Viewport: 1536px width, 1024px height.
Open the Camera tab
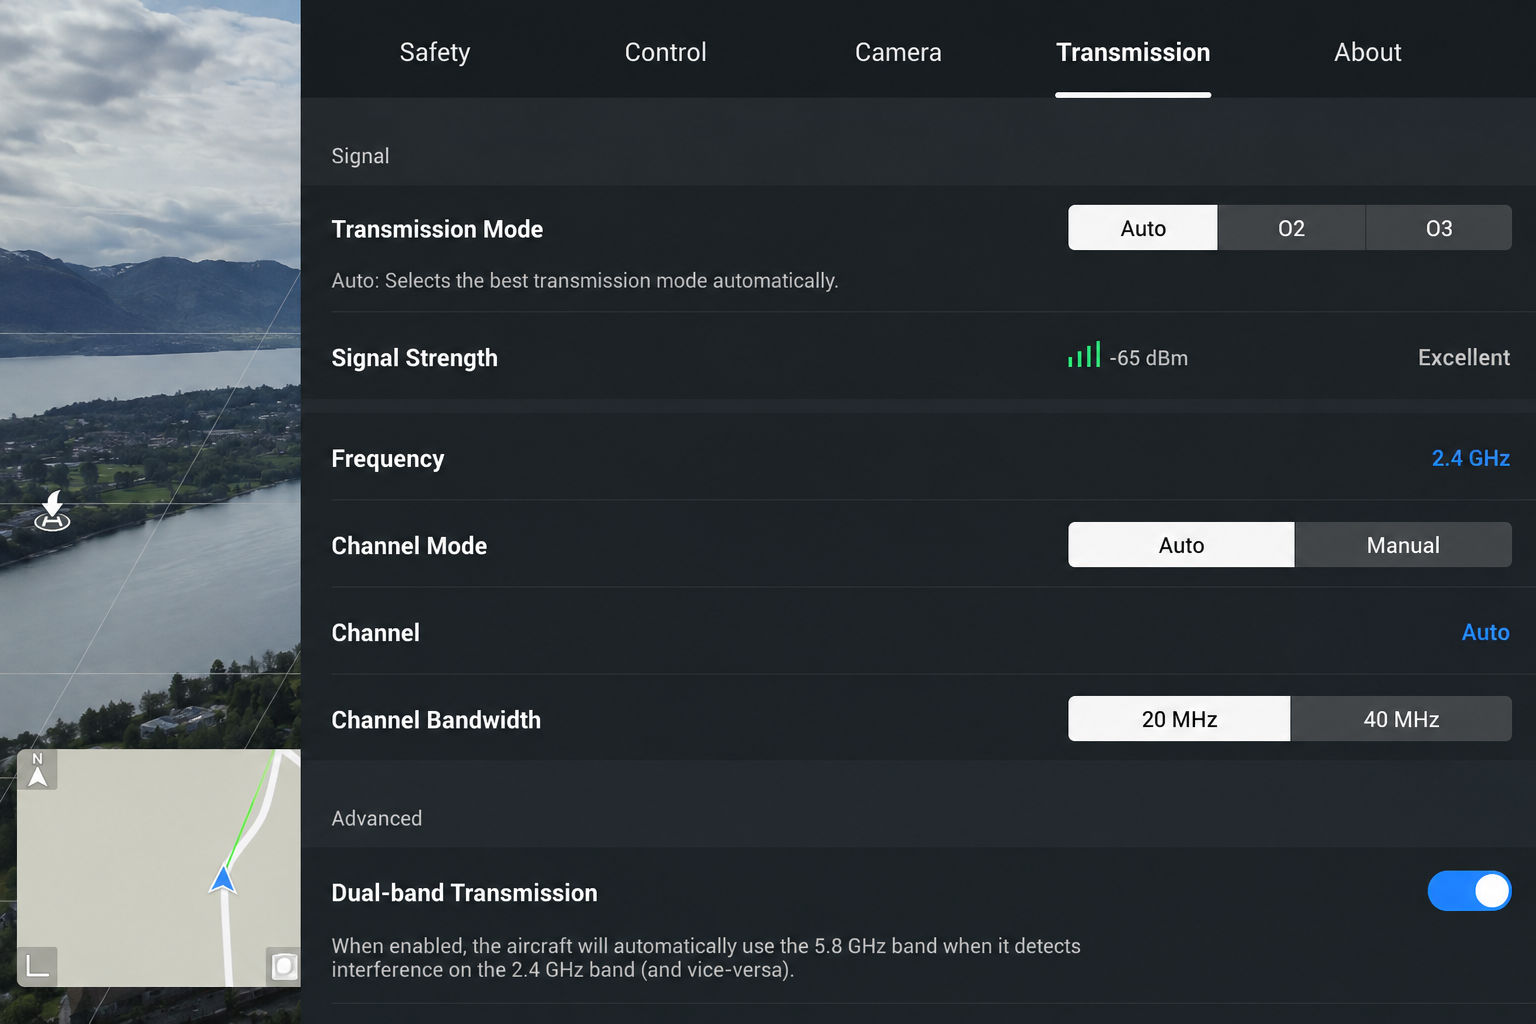[898, 52]
